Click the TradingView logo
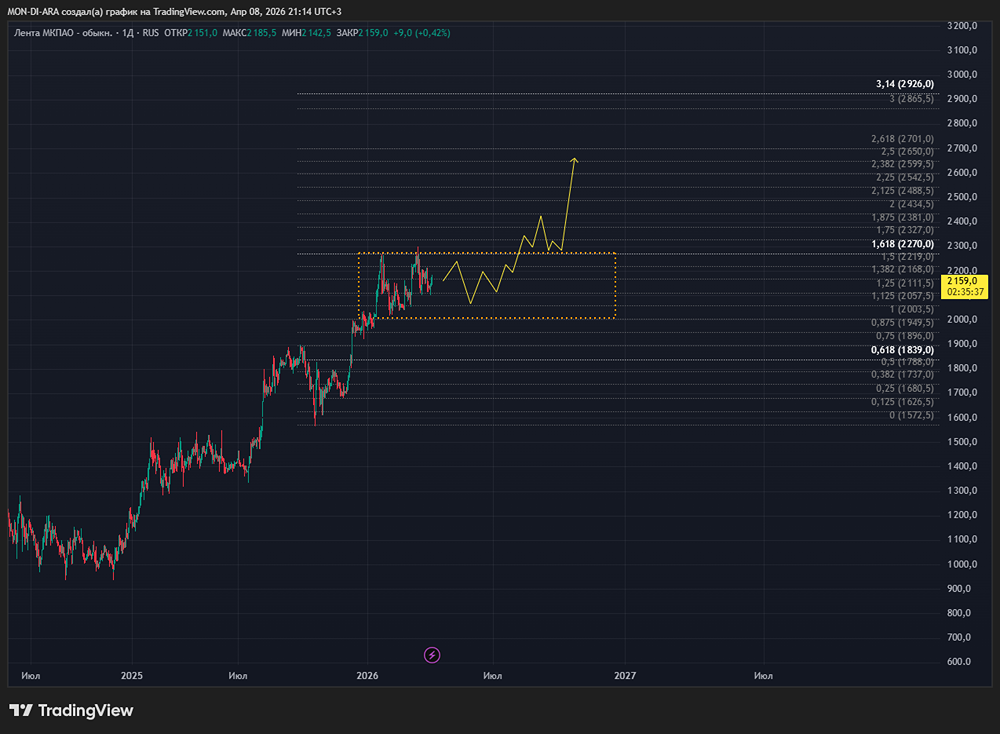Viewport: 1000px width, 734px height. [71, 710]
